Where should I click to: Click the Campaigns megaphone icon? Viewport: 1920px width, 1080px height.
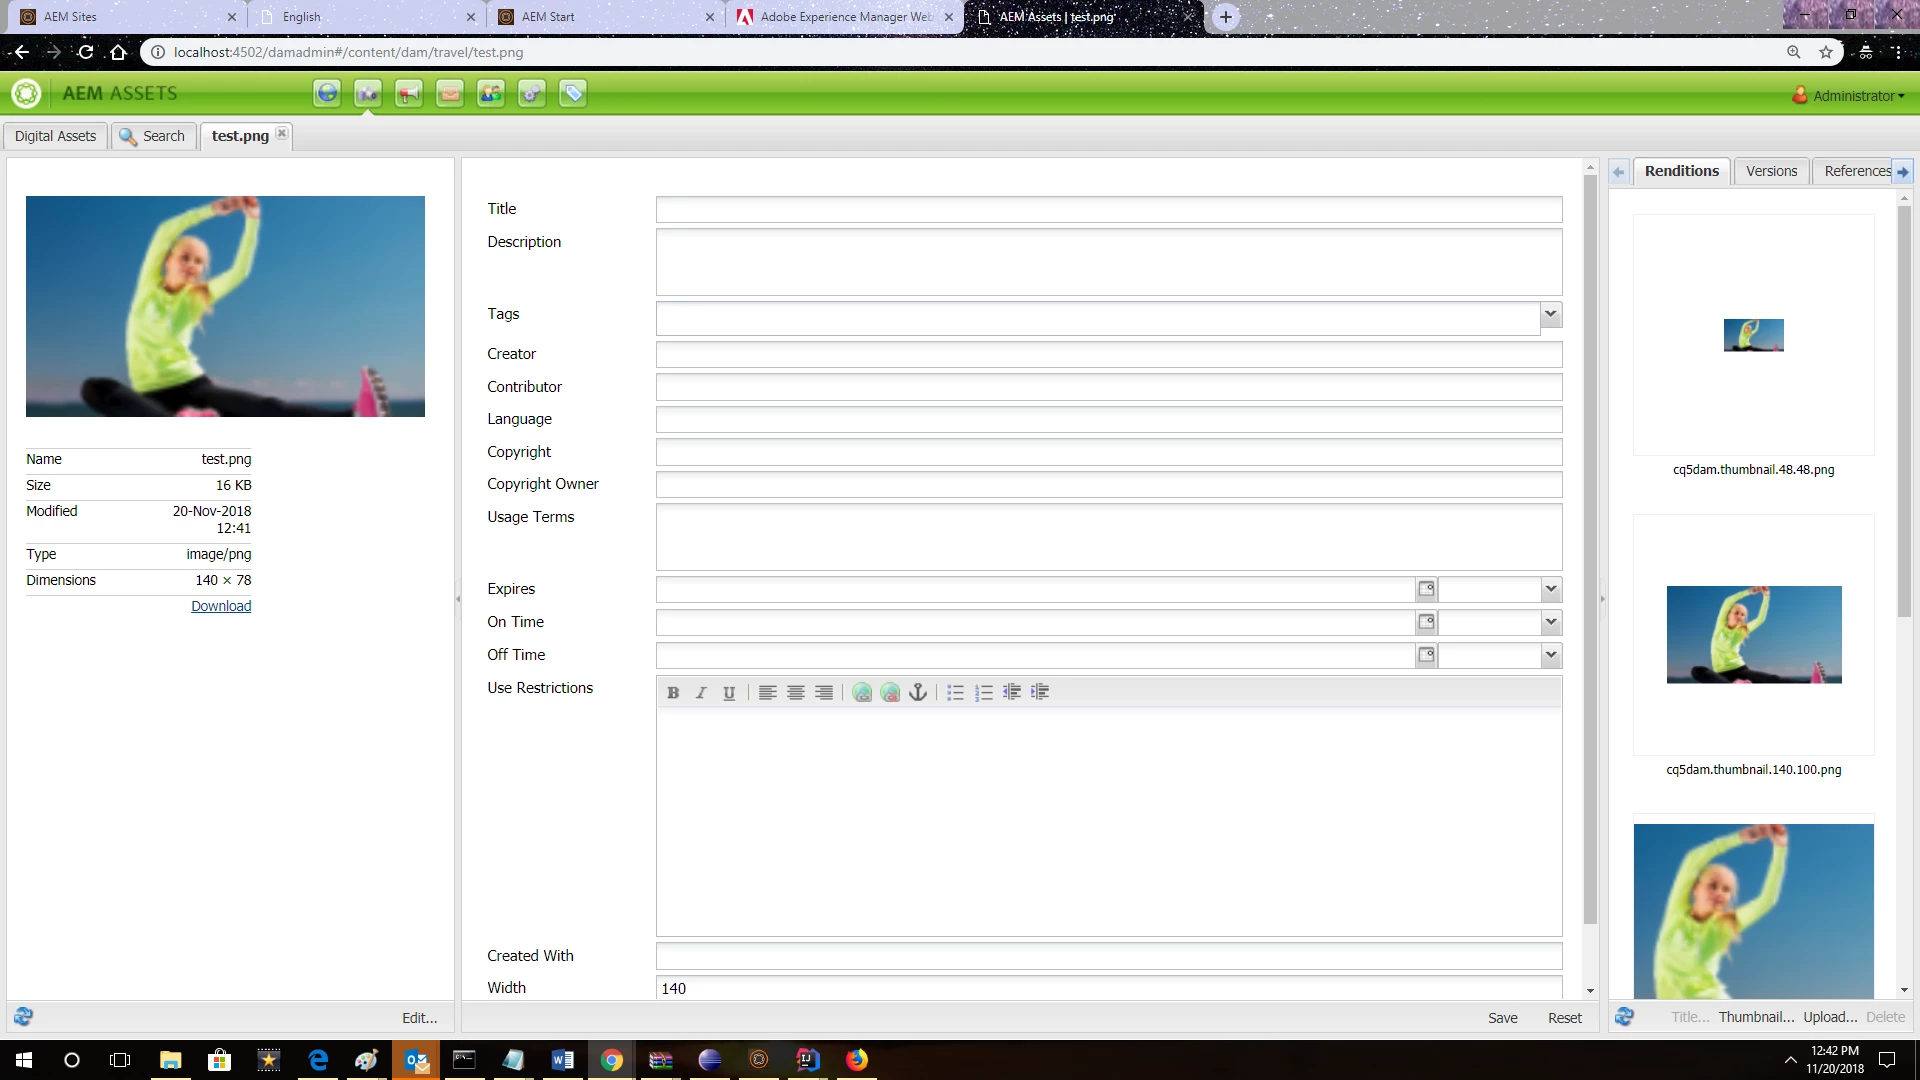408,94
